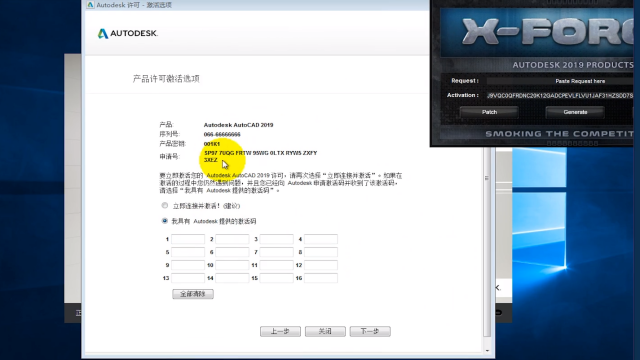This screenshot has height=360, width=640.
Task: Go back with the 上一步 button
Action: point(280,331)
